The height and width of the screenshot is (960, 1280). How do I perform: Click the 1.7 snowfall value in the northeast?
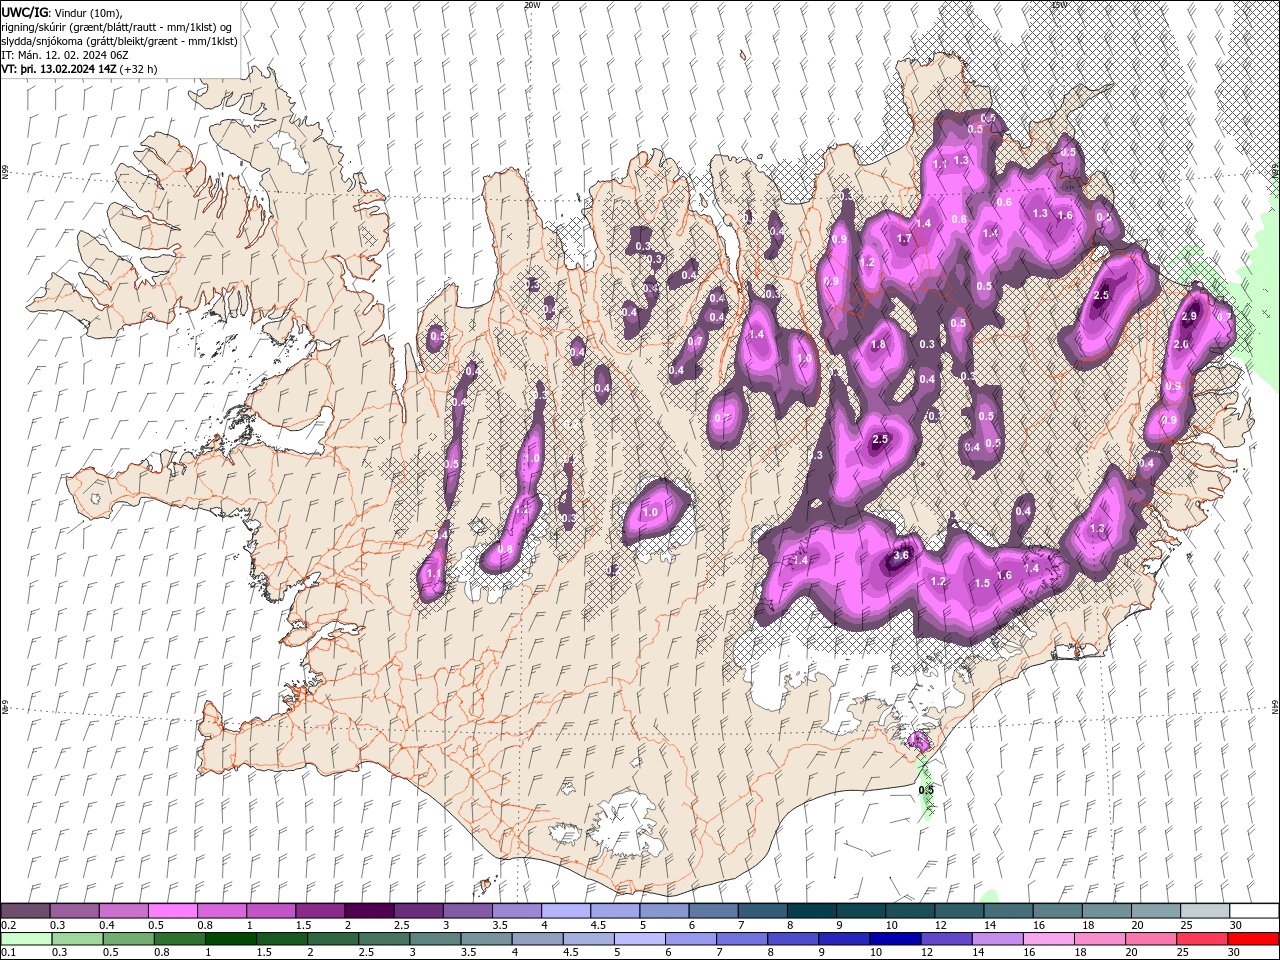[905, 239]
